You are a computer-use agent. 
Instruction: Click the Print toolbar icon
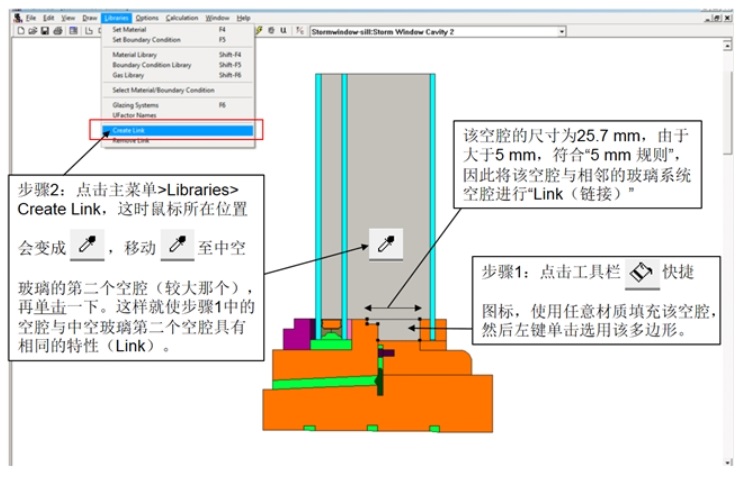pos(58,31)
